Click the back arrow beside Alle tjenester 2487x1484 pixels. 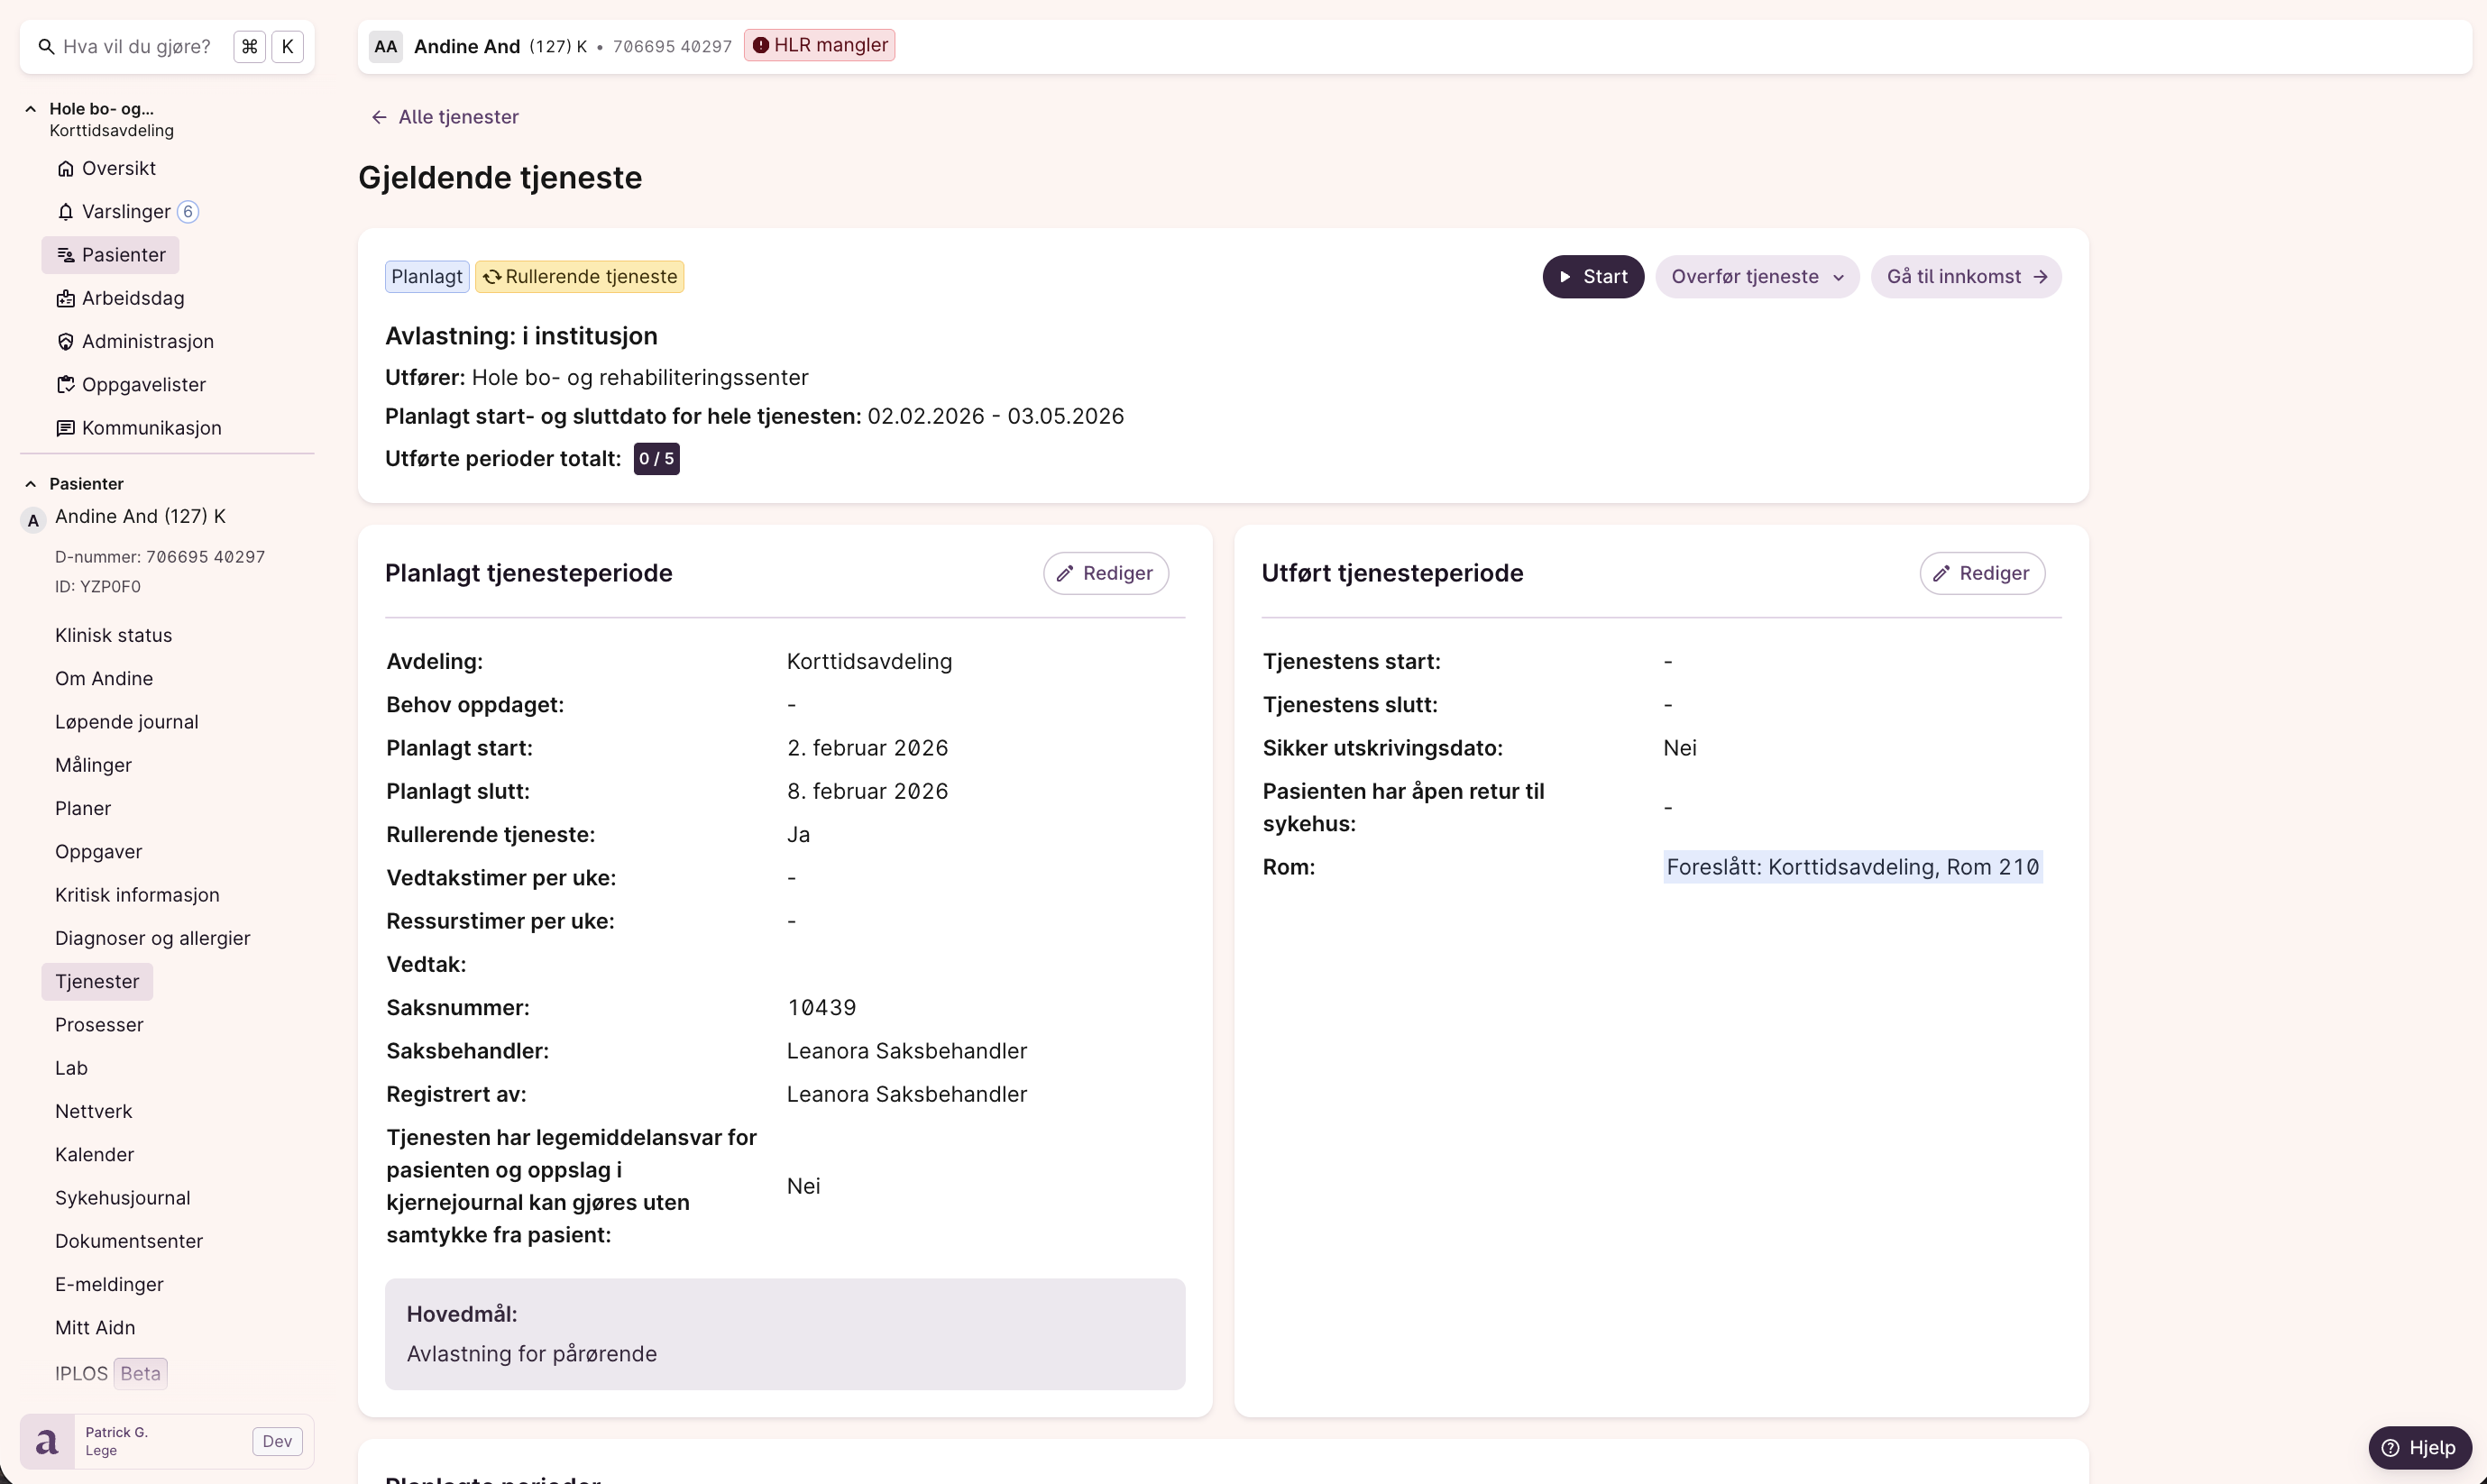click(x=379, y=117)
